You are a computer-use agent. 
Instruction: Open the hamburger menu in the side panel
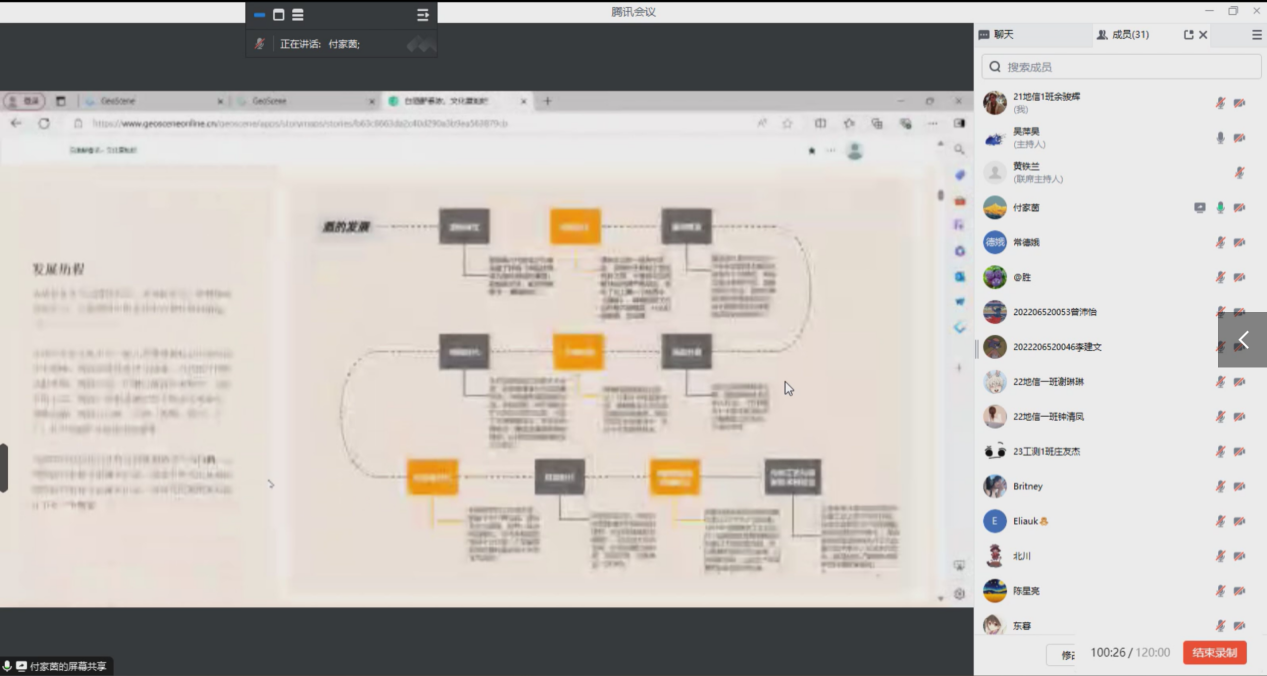point(1257,35)
